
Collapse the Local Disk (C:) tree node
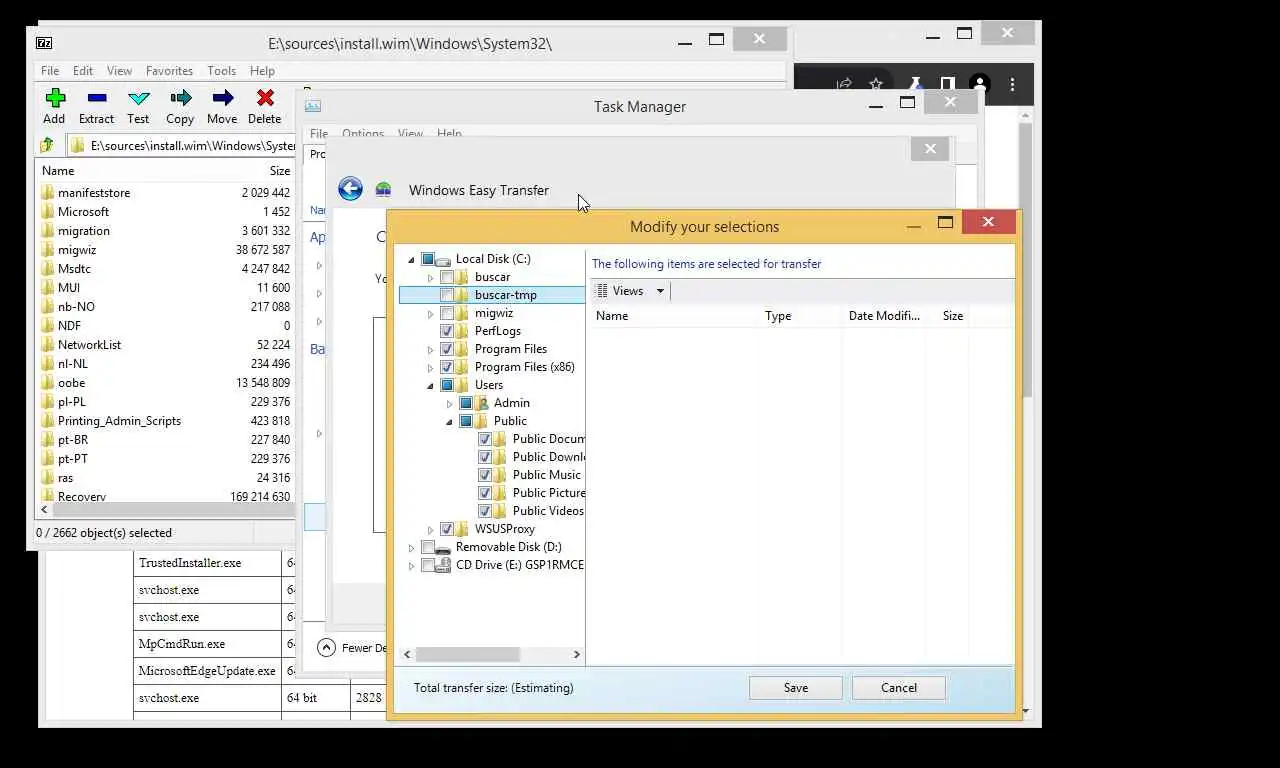[x=411, y=260]
